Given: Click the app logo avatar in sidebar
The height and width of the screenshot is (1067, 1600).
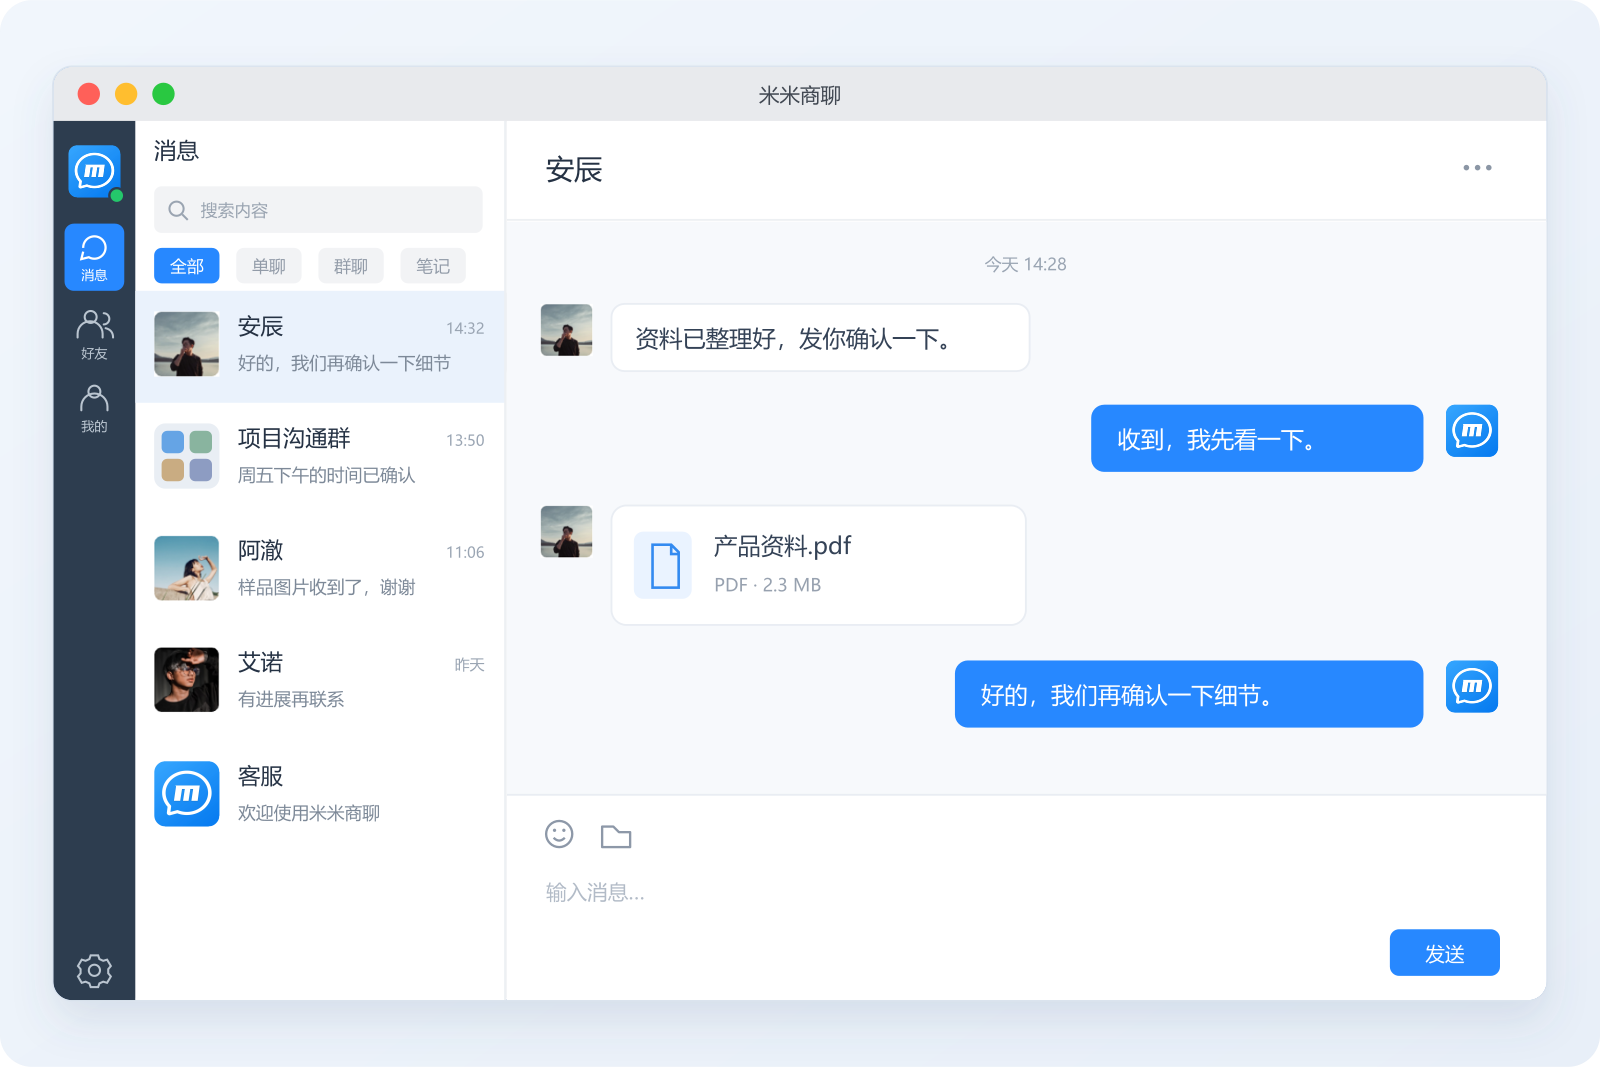Looking at the screenshot, I should point(94,171).
